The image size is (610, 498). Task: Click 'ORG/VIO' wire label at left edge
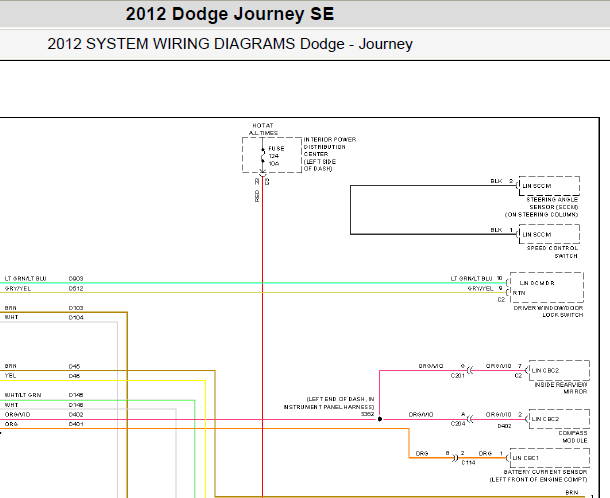tap(17, 414)
